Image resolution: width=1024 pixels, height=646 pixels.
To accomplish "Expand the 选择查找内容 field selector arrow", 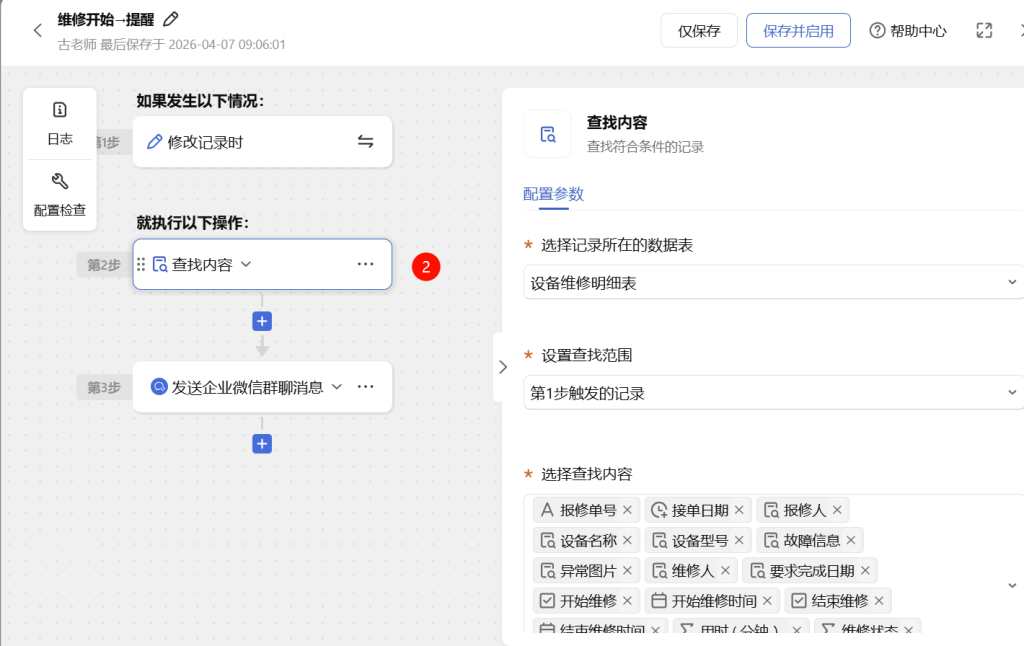I will click(x=1012, y=585).
